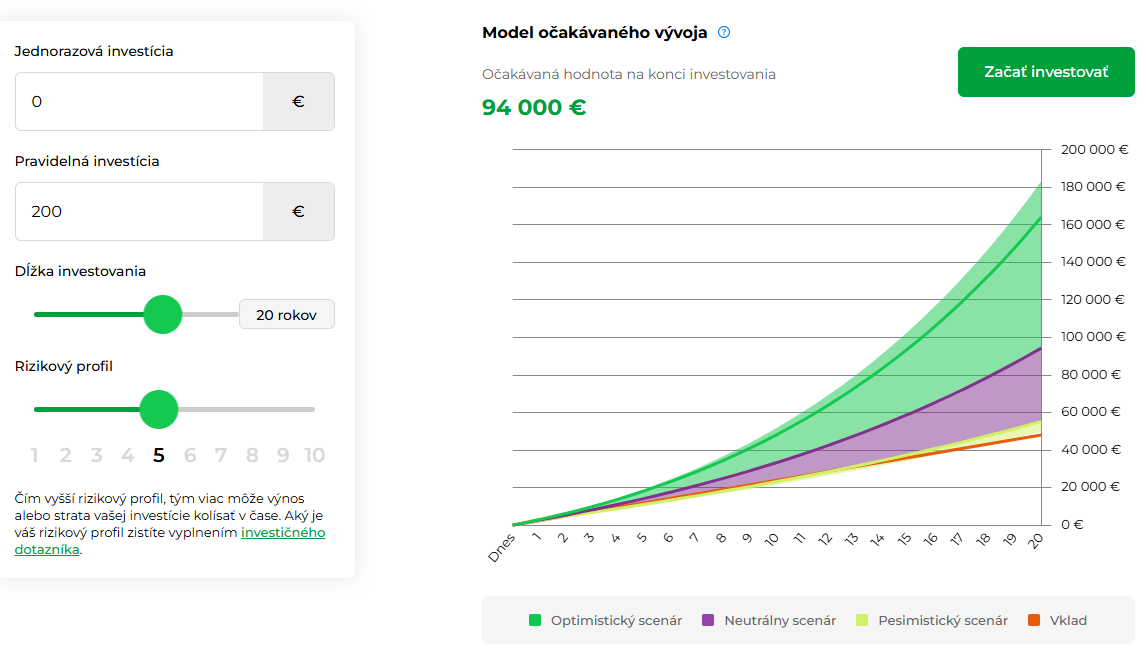Click the euro symbol next to Pravidelná investícia
1146x652 pixels.
[x=298, y=211]
